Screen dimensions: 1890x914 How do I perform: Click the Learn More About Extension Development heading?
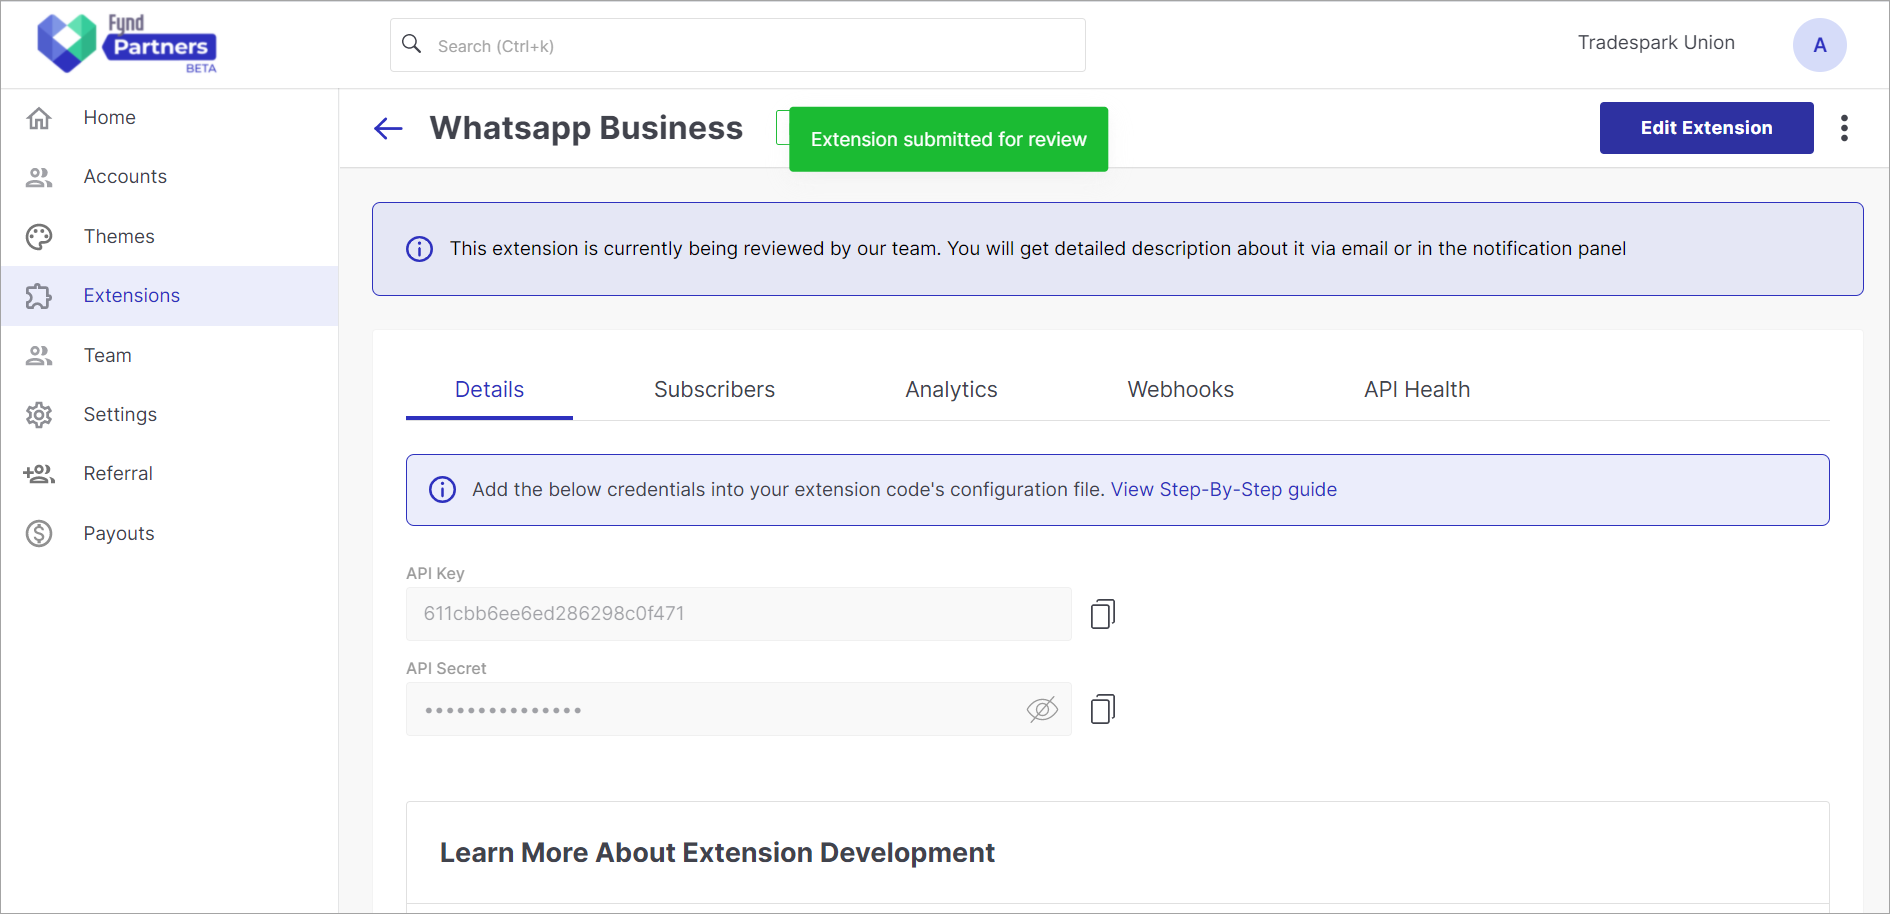[717, 853]
